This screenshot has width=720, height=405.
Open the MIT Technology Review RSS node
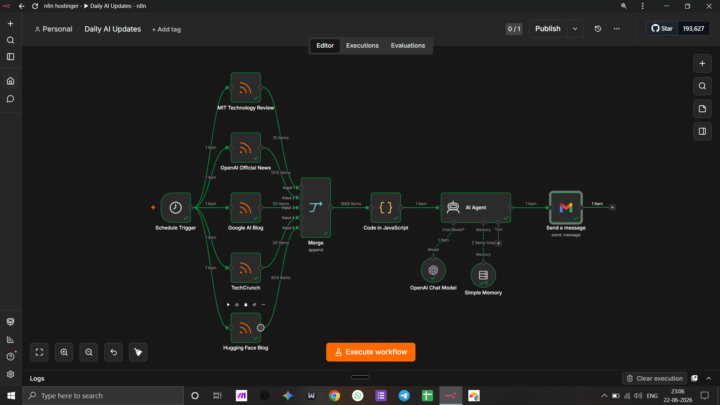246,87
